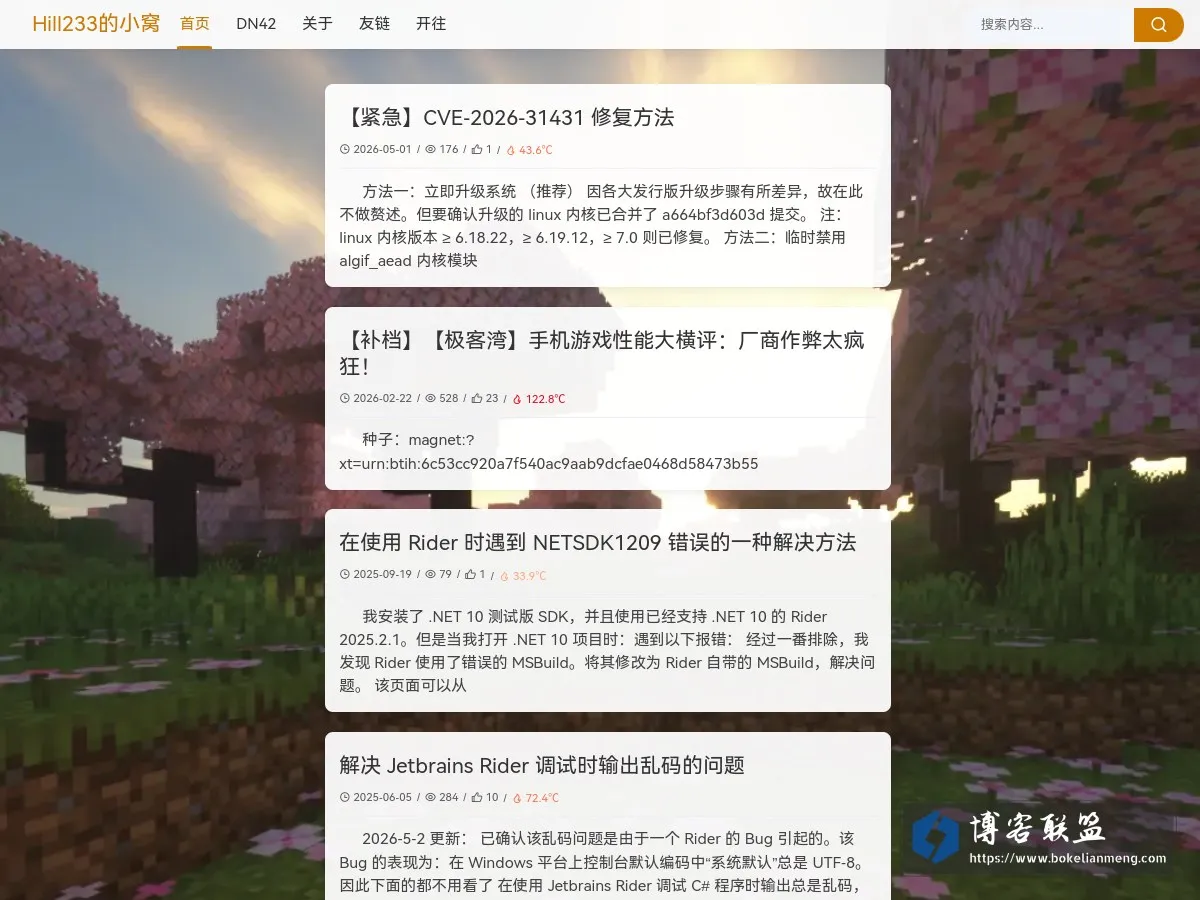Click the eye icon beside 79 views

point(431,575)
